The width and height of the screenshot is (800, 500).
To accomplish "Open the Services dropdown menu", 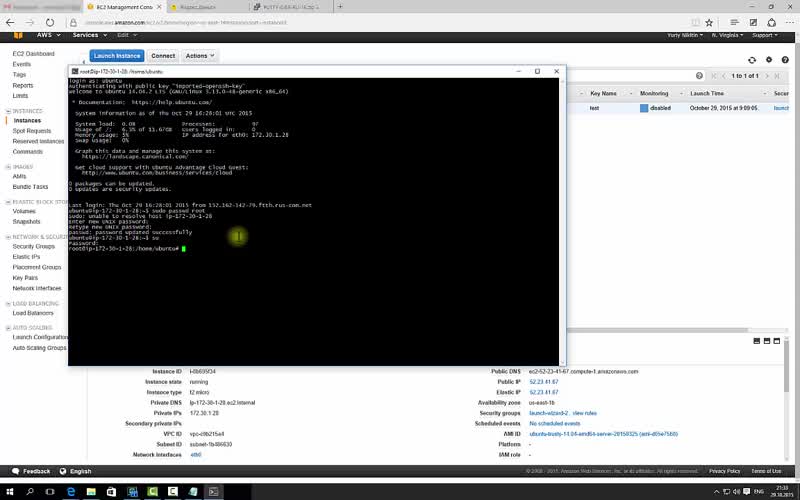I will (90, 35).
